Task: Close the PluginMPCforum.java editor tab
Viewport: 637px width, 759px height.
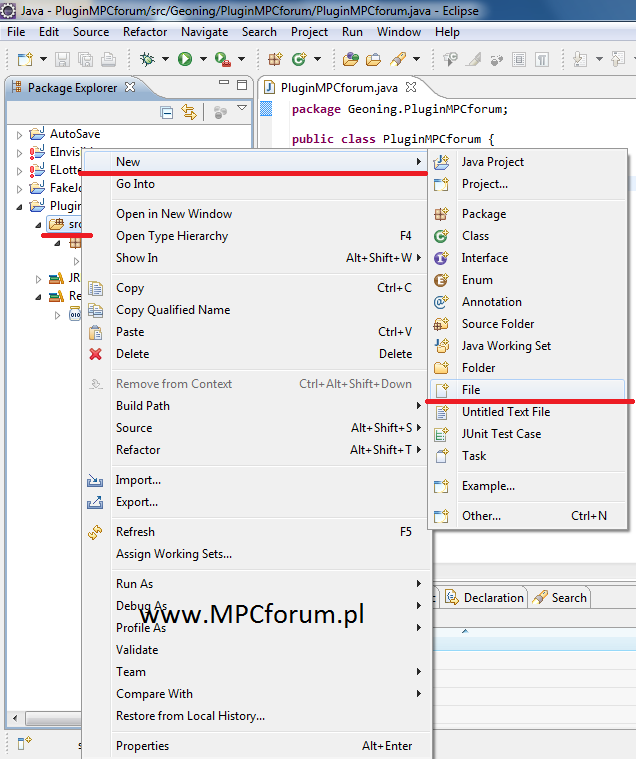Action: point(411,87)
